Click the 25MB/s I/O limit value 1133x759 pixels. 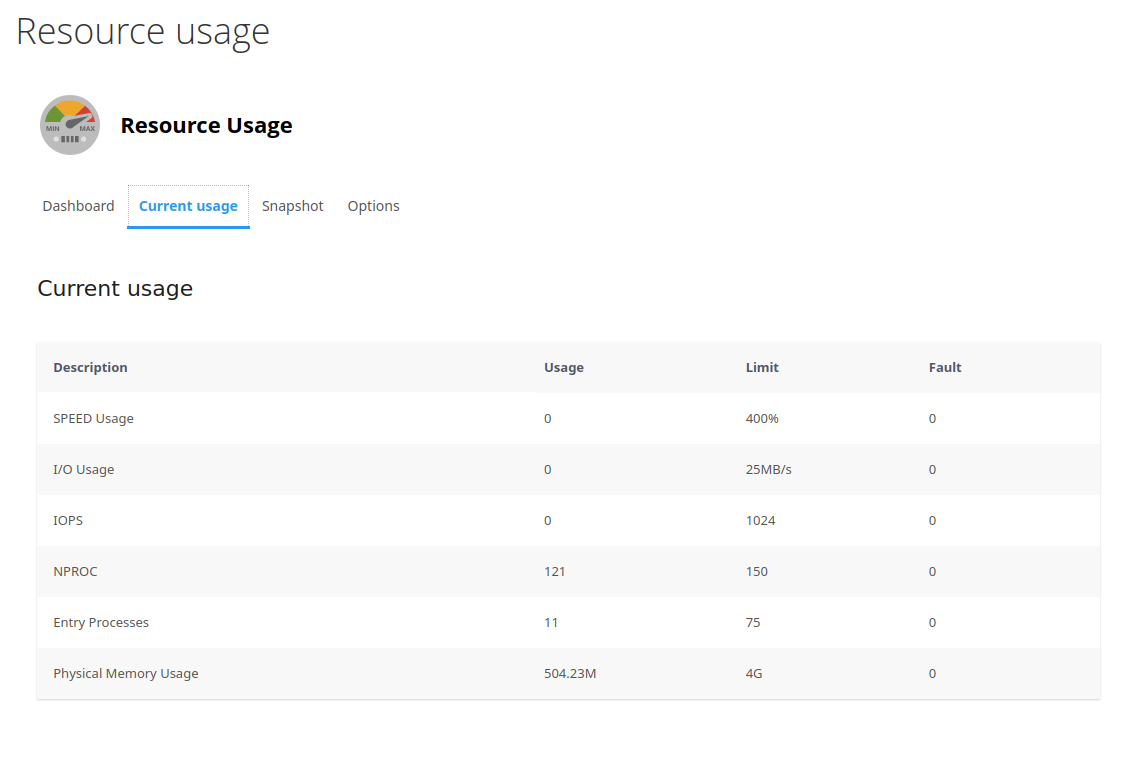coord(768,469)
